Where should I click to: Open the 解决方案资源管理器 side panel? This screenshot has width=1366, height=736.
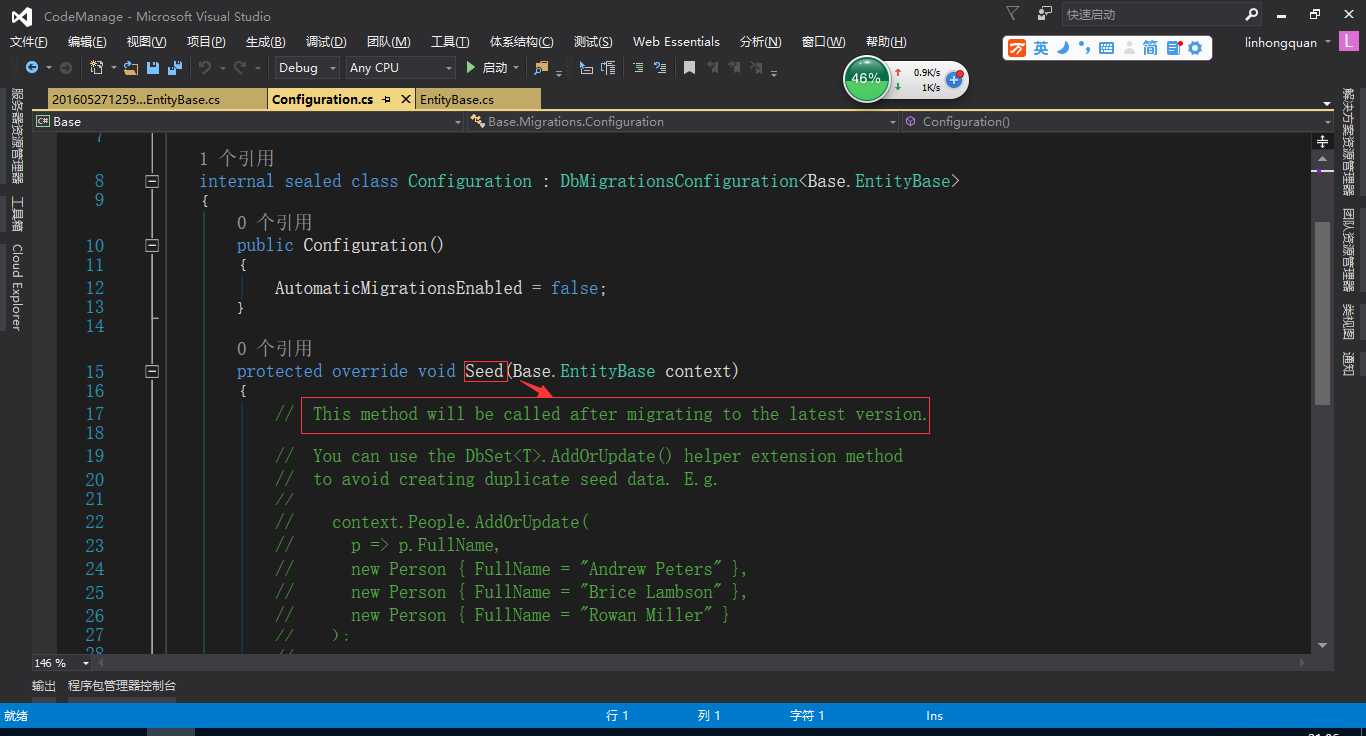[x=1349, y=143]
